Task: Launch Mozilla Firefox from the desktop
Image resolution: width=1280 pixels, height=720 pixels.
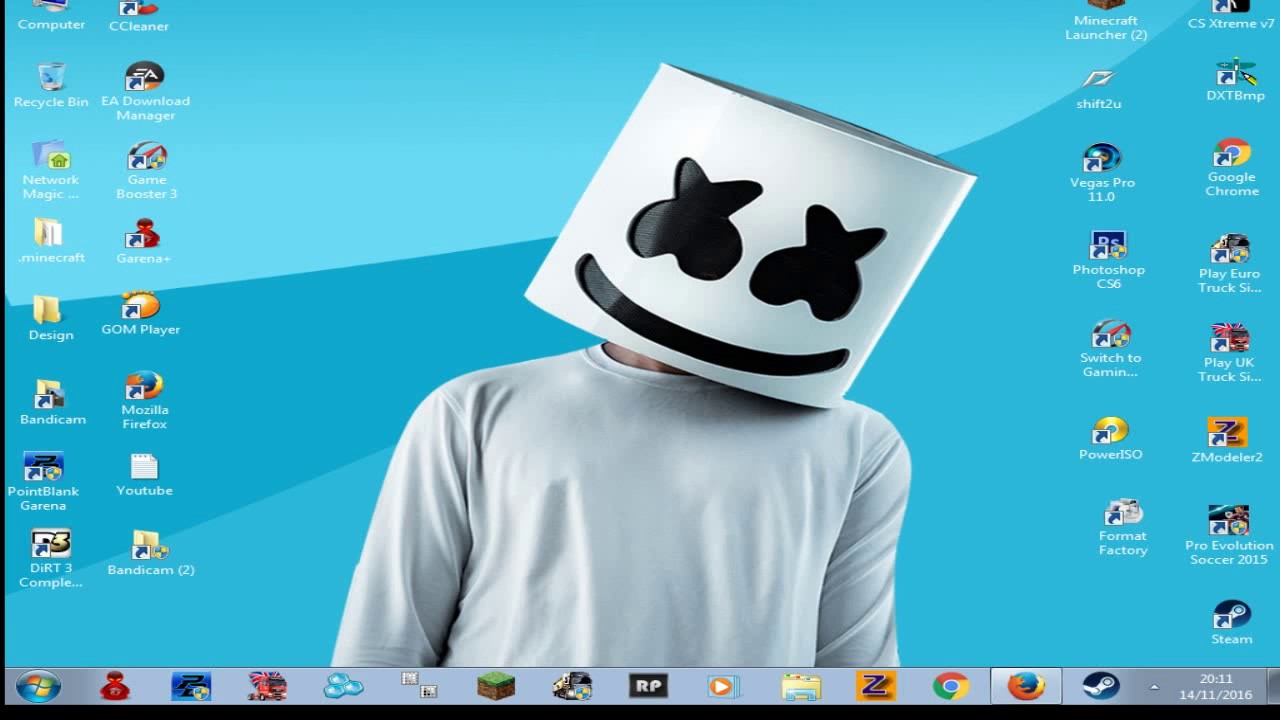Action: pyautogui.click(x=145, y=401)
